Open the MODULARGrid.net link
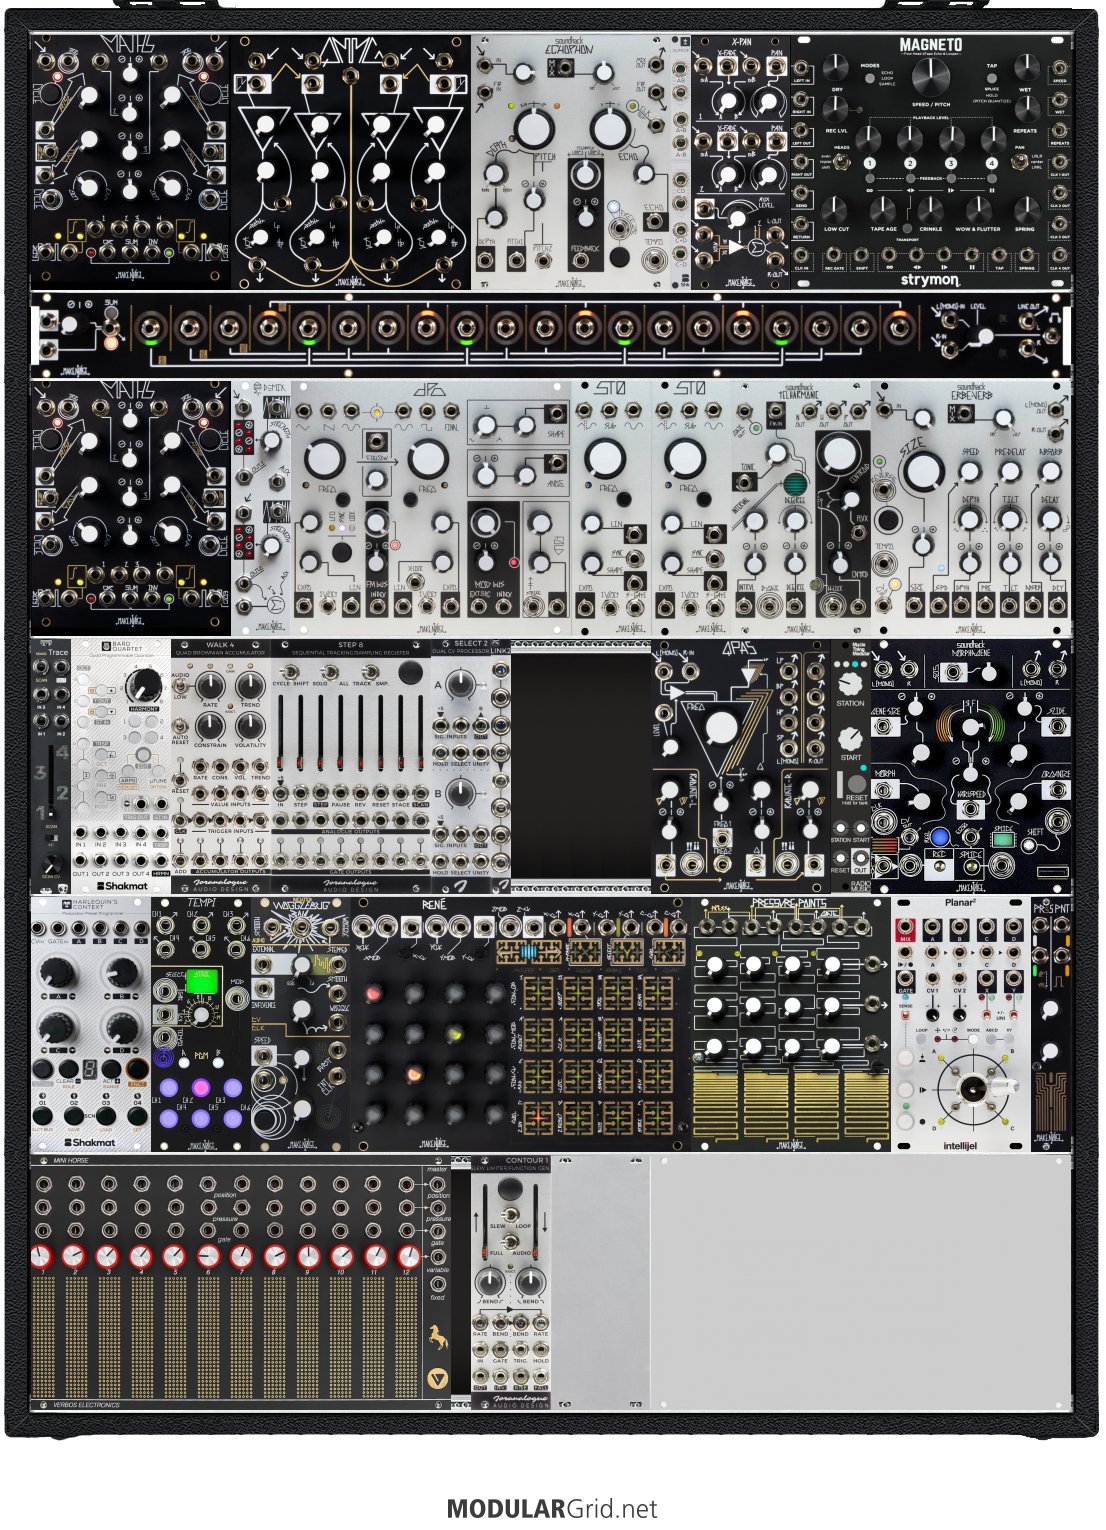Viewport: 1106px width, 1530px height. click(552, 1508)
